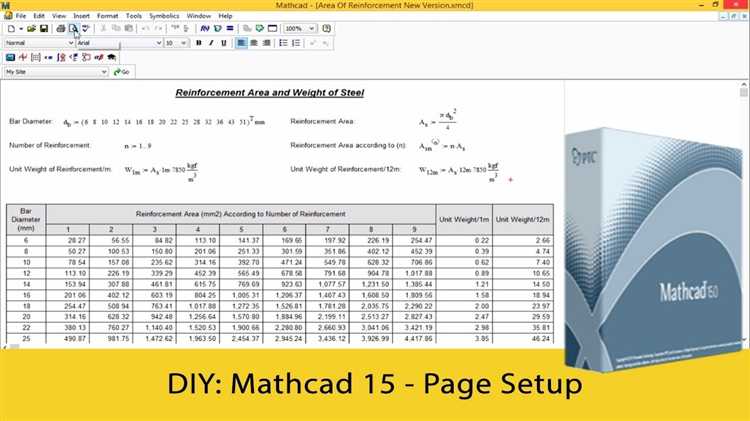
Task: Open the Evaluation math palette
Action: [x=48, y=57]
